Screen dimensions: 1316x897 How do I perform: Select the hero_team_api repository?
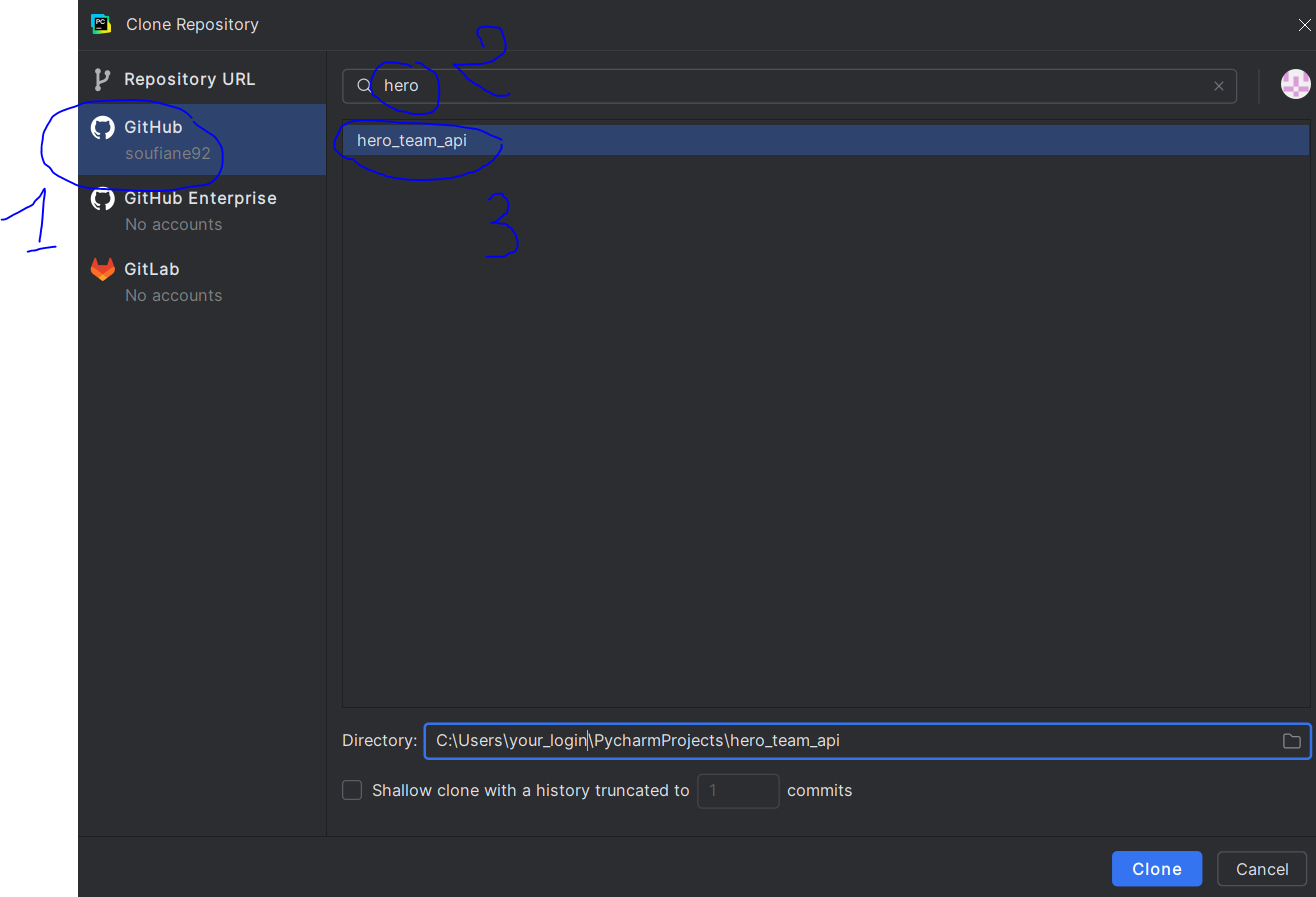click(x=825, y=141)
